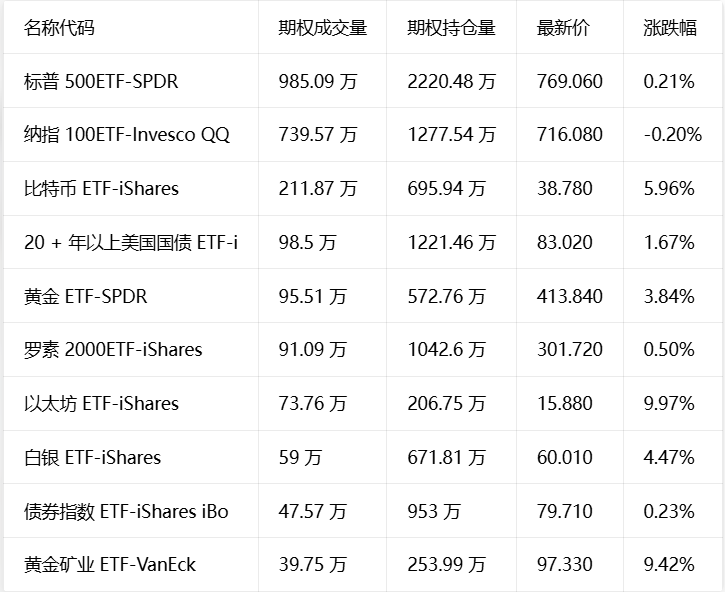Sort by 期权持仓量 column header
The width and height of the screenshot is (725, 592).
pyautogui.click(x=451, y=28)
